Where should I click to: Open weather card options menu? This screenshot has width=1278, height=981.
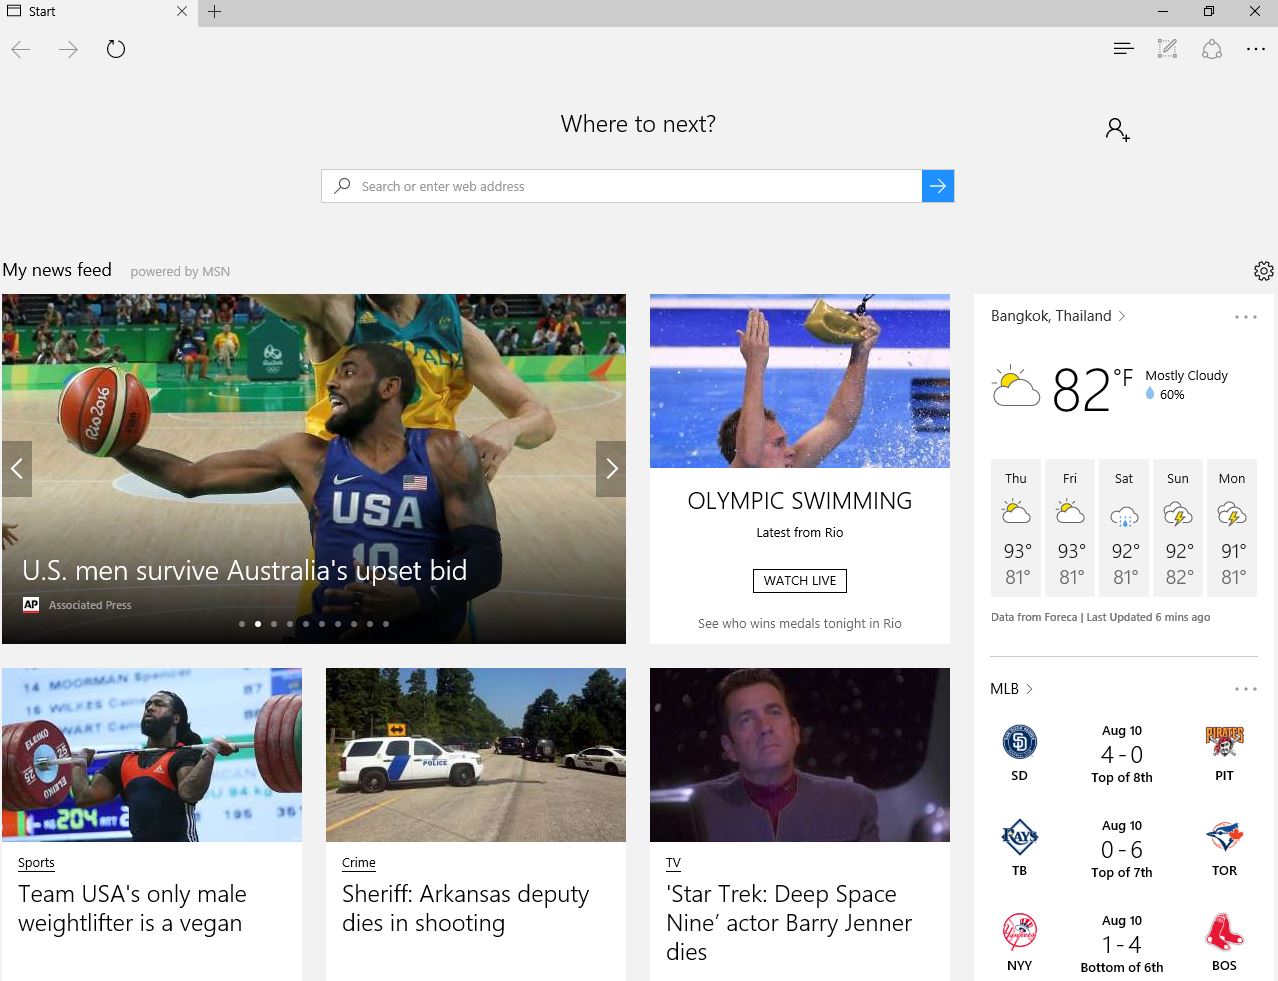pyautogui.click(x=1246, y=317)
